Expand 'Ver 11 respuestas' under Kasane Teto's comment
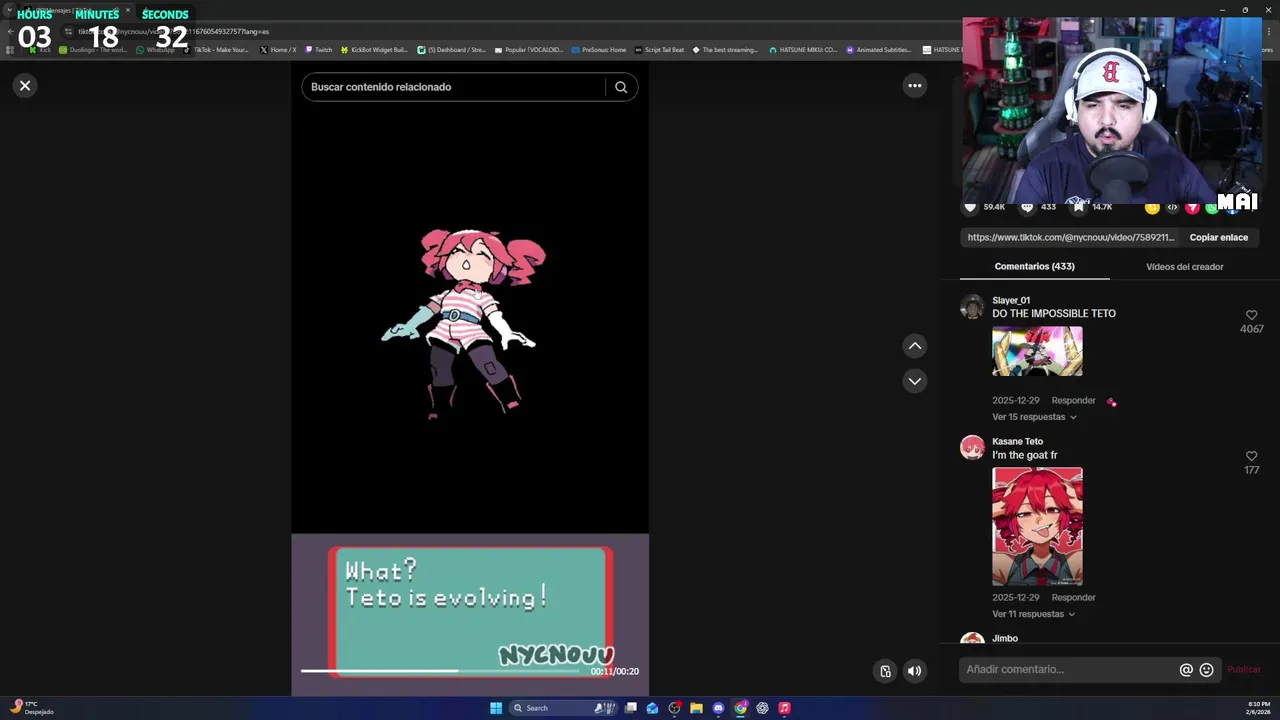1280x720 pixels. click(1034, 614)
